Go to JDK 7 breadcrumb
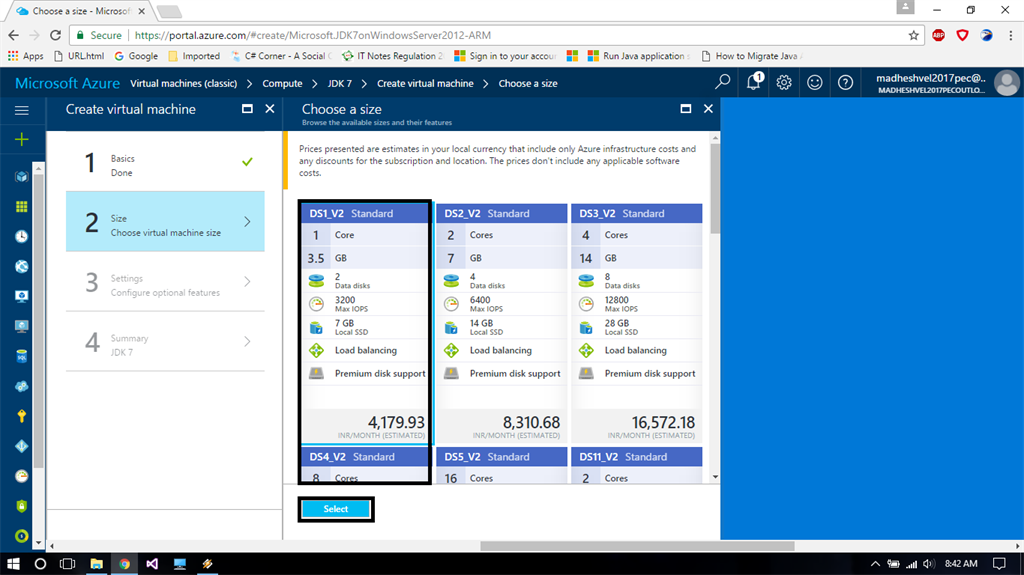 coord(340,83)
